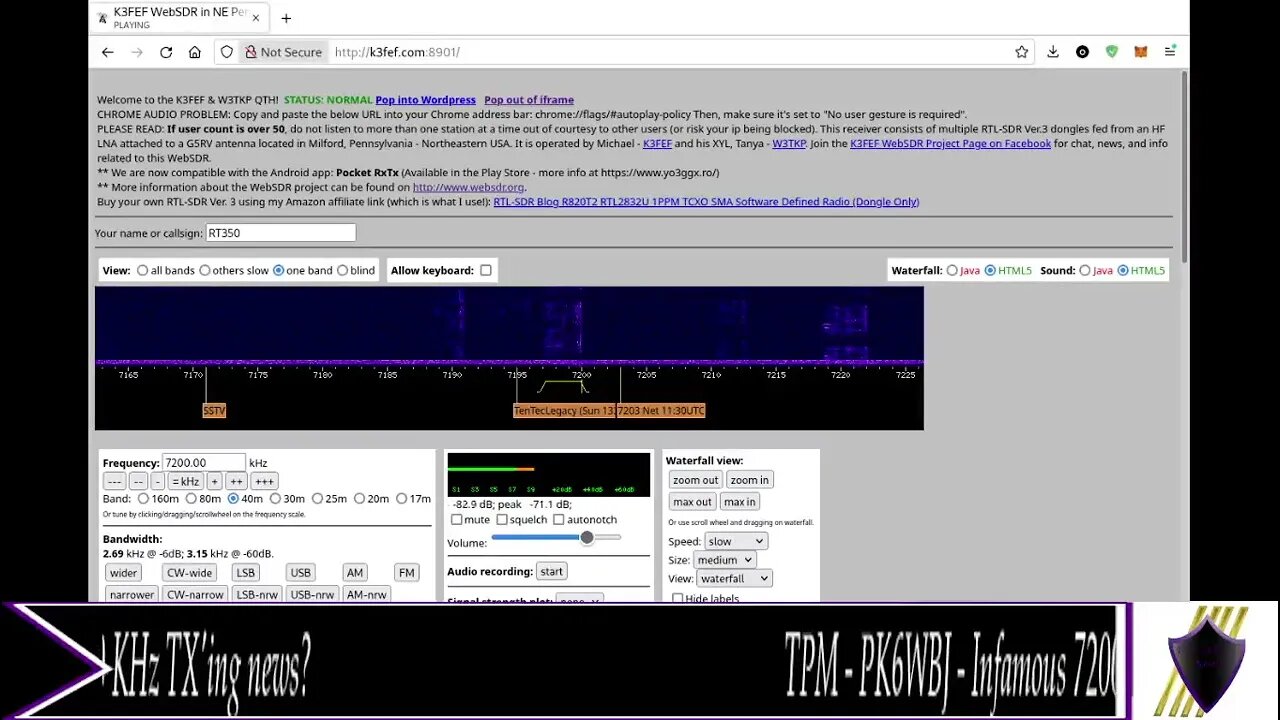Screen dimensions: 1280x720
Task: Go back using the browser back arrow
Action: click(108, 52)
